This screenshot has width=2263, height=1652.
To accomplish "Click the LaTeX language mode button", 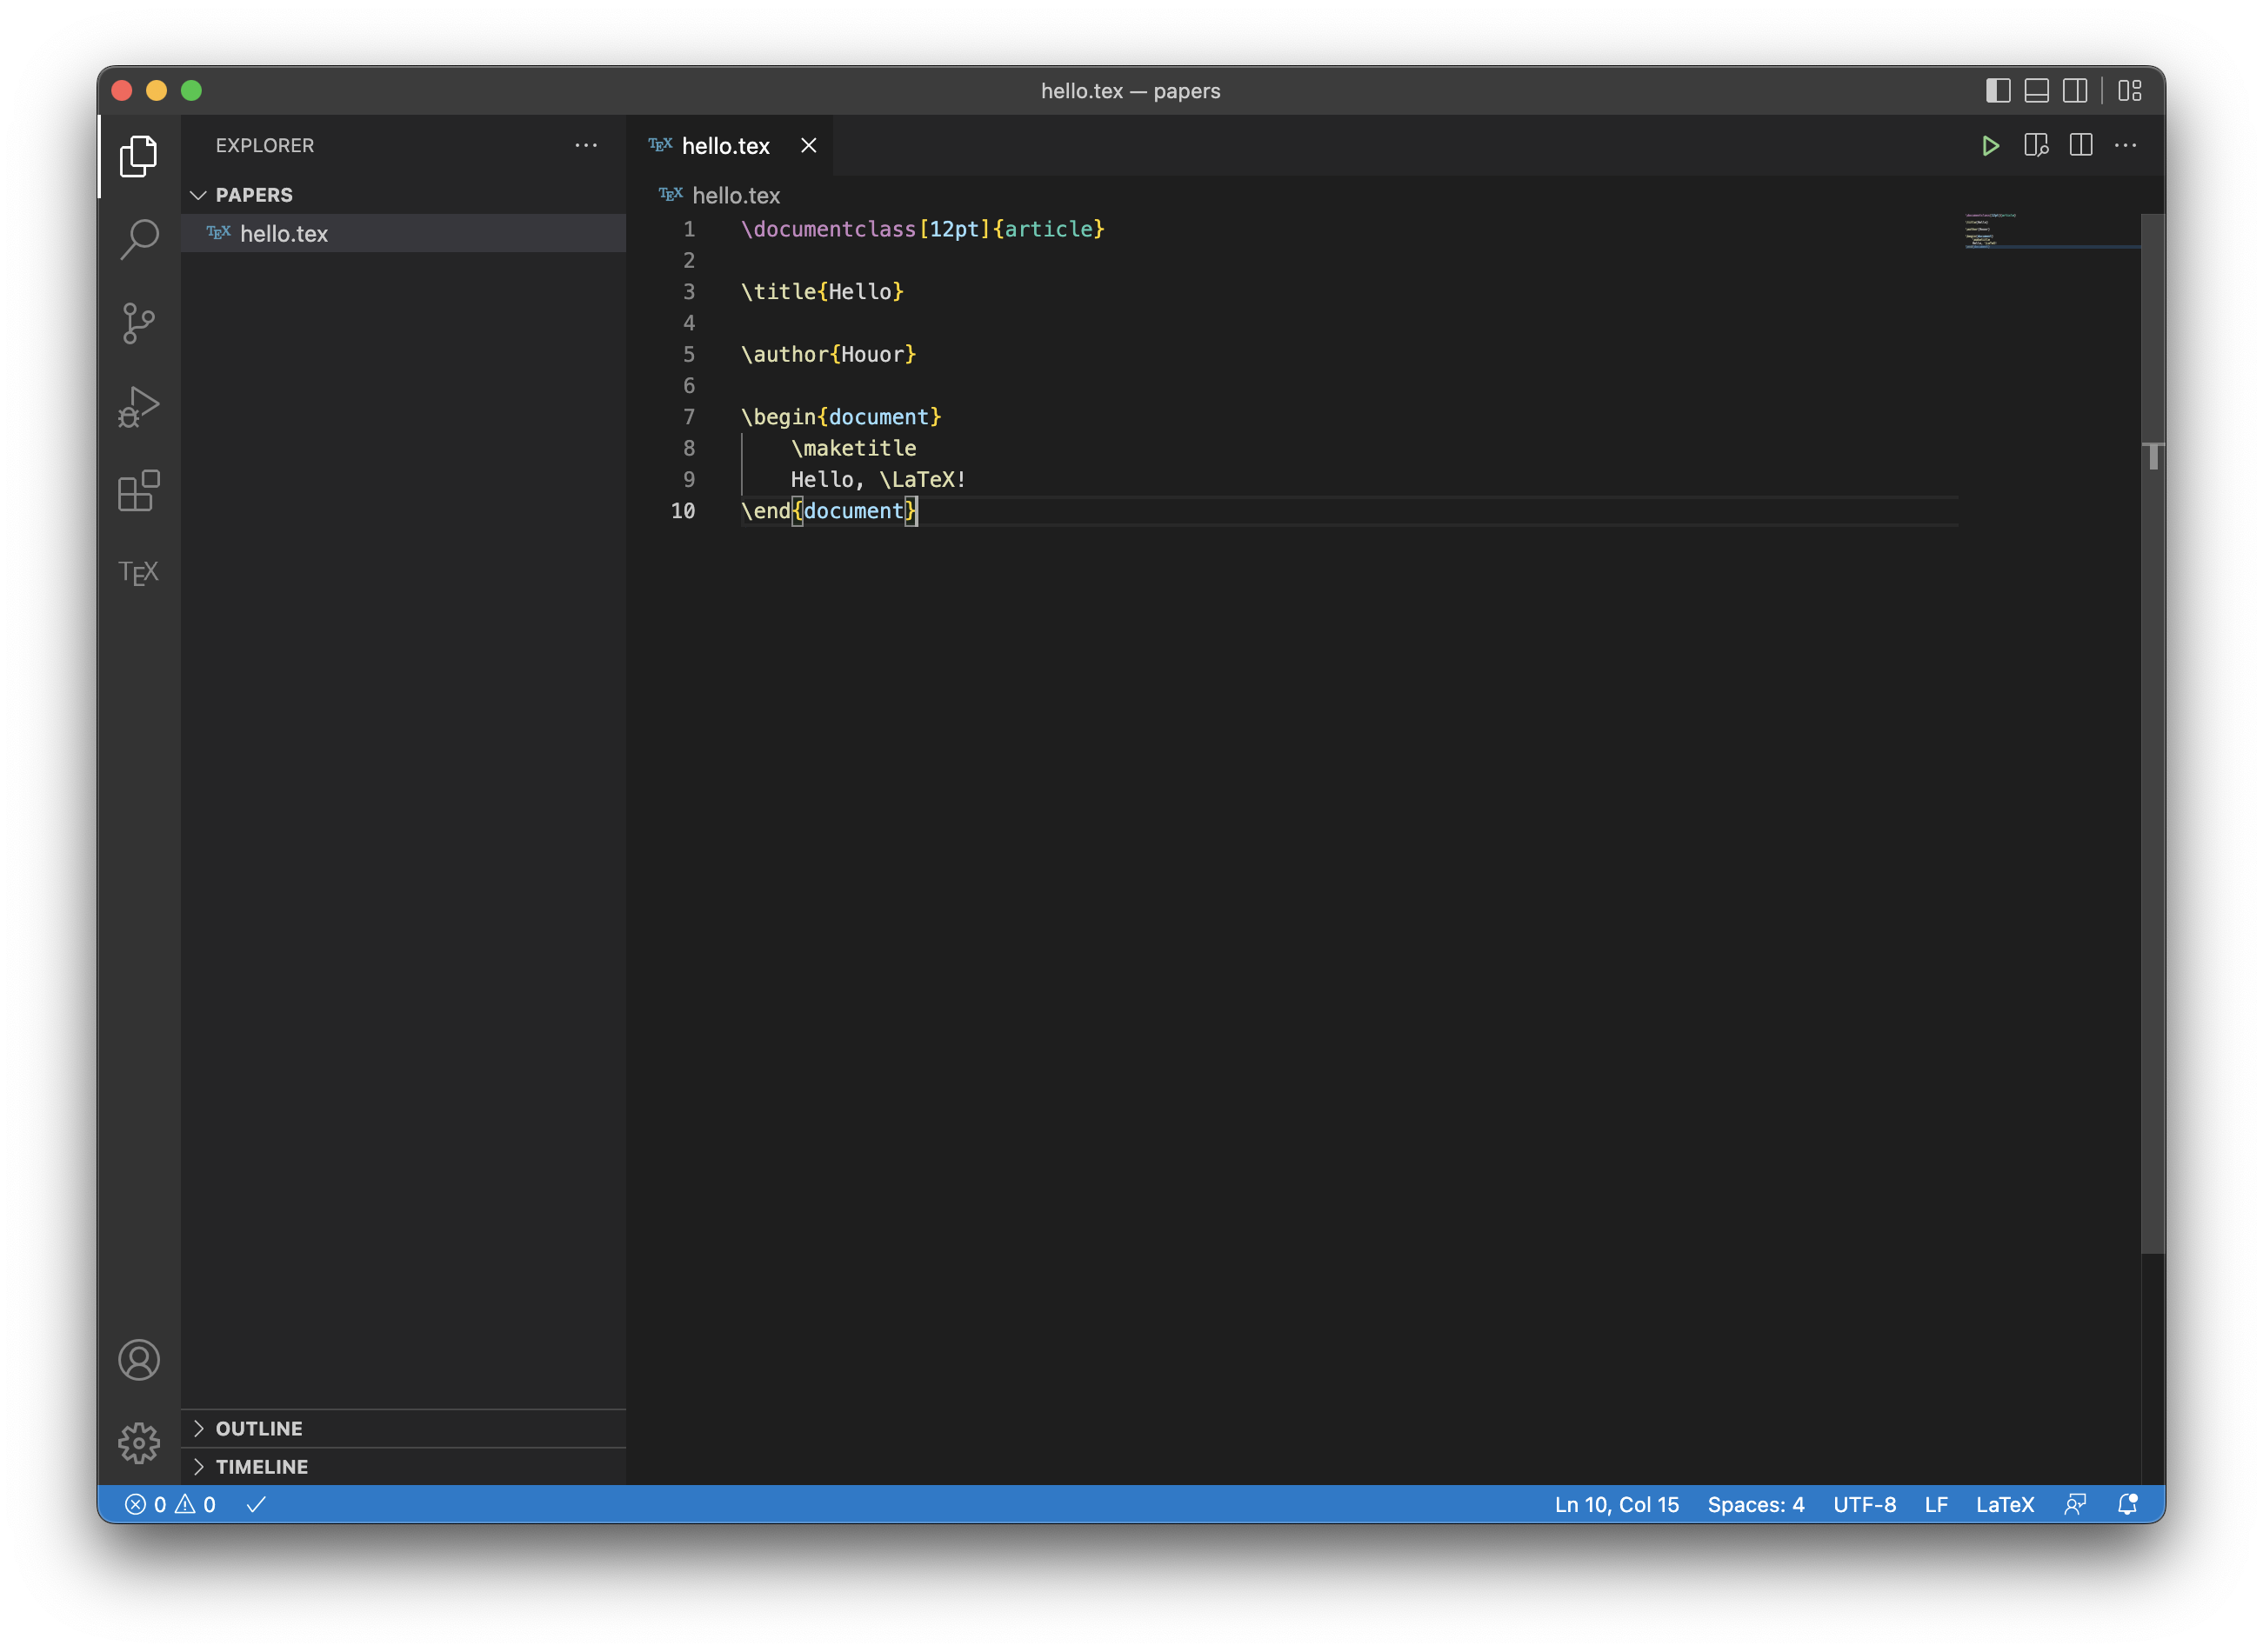I will (x=2004, y=1504).
